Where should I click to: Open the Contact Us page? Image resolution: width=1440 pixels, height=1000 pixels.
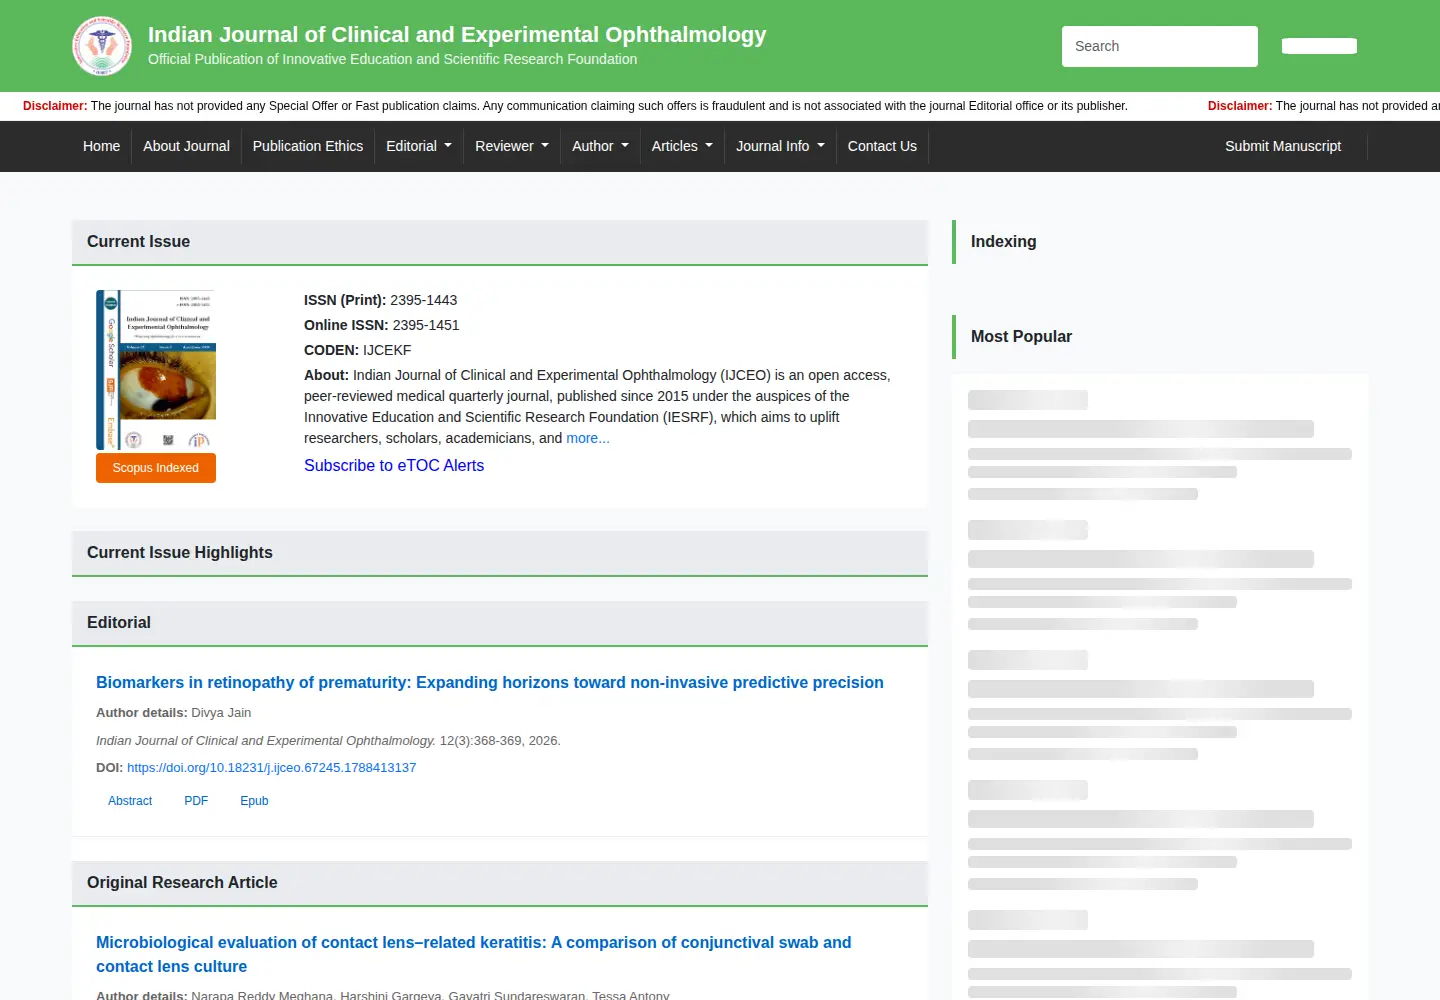(882, 146)
